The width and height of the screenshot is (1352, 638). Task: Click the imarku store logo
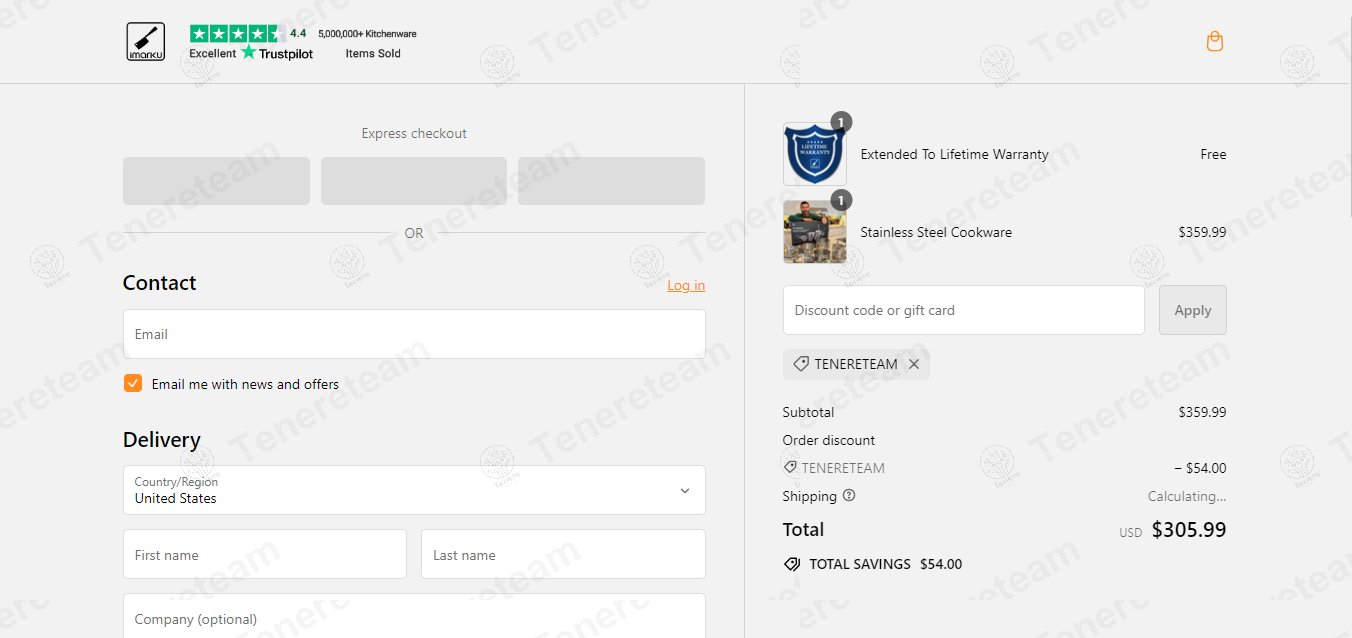point(146,42)
